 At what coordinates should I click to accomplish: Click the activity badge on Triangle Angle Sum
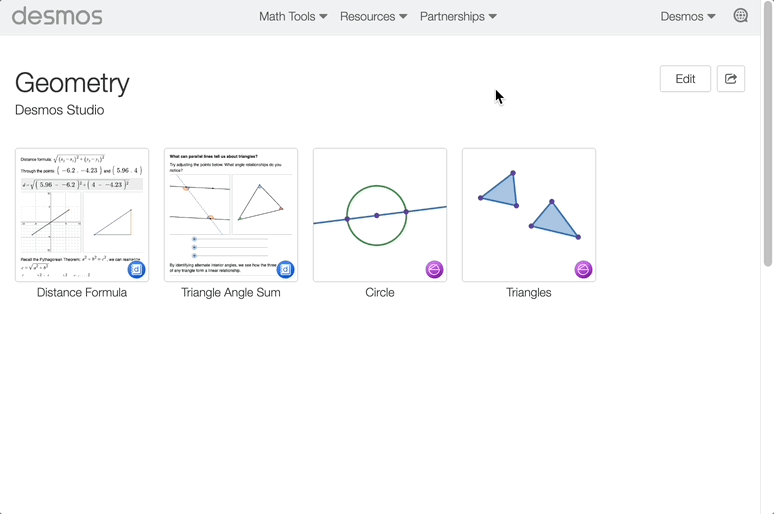pos(285,270)
